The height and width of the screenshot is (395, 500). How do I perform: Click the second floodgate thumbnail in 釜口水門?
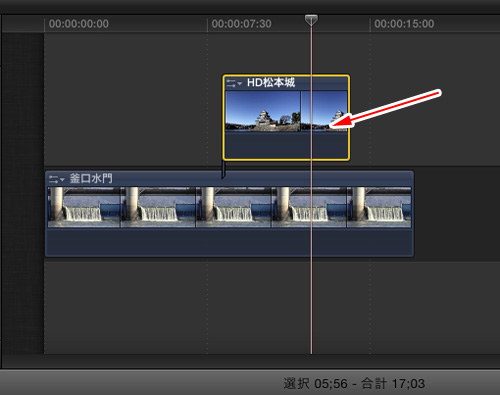click(158, 207)
